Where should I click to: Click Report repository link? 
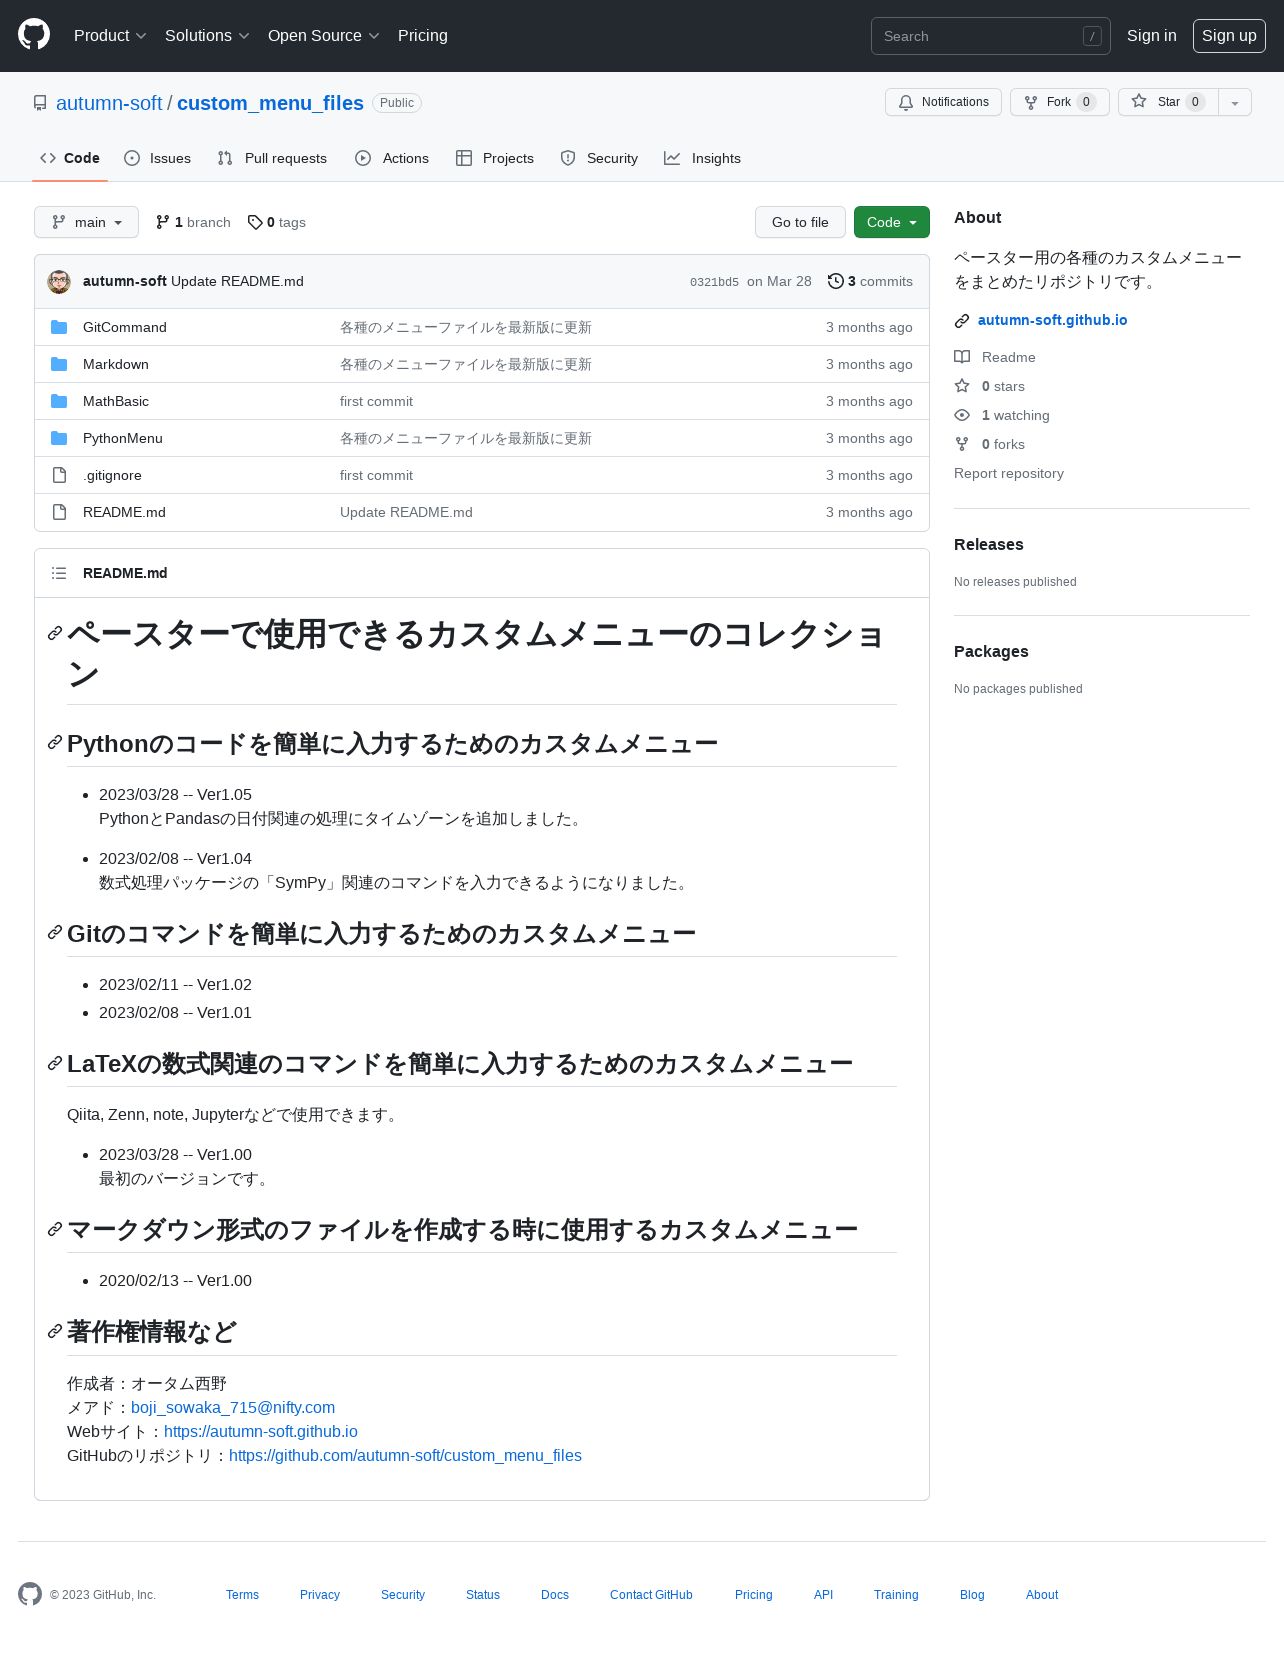click(1009, 473)
